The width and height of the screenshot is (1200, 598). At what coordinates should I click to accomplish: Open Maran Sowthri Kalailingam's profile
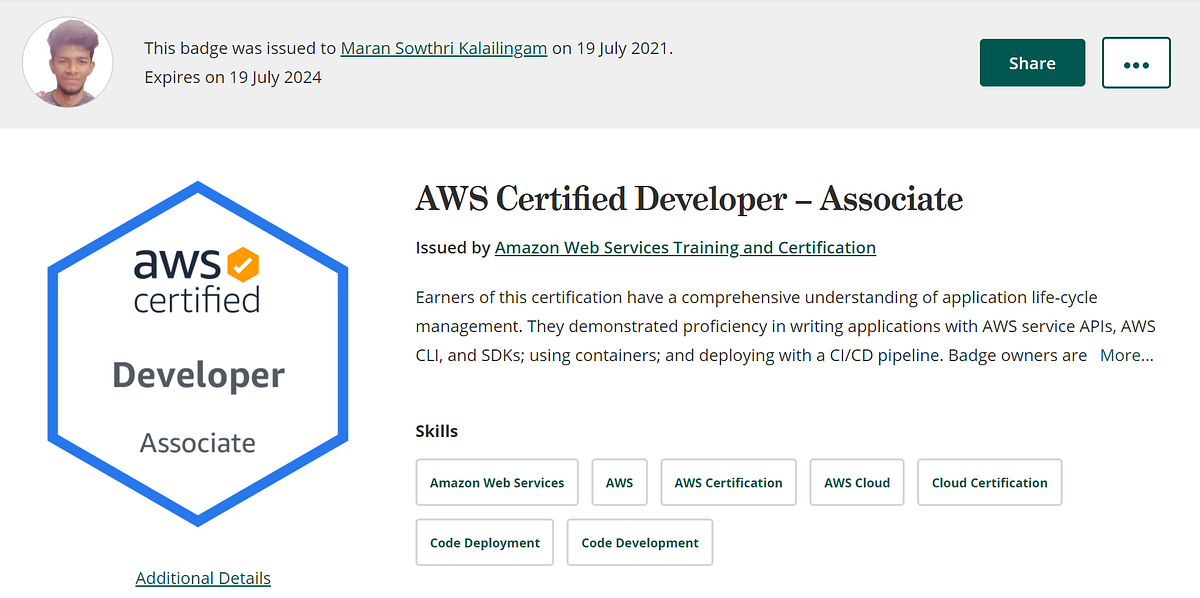[443, 47]
